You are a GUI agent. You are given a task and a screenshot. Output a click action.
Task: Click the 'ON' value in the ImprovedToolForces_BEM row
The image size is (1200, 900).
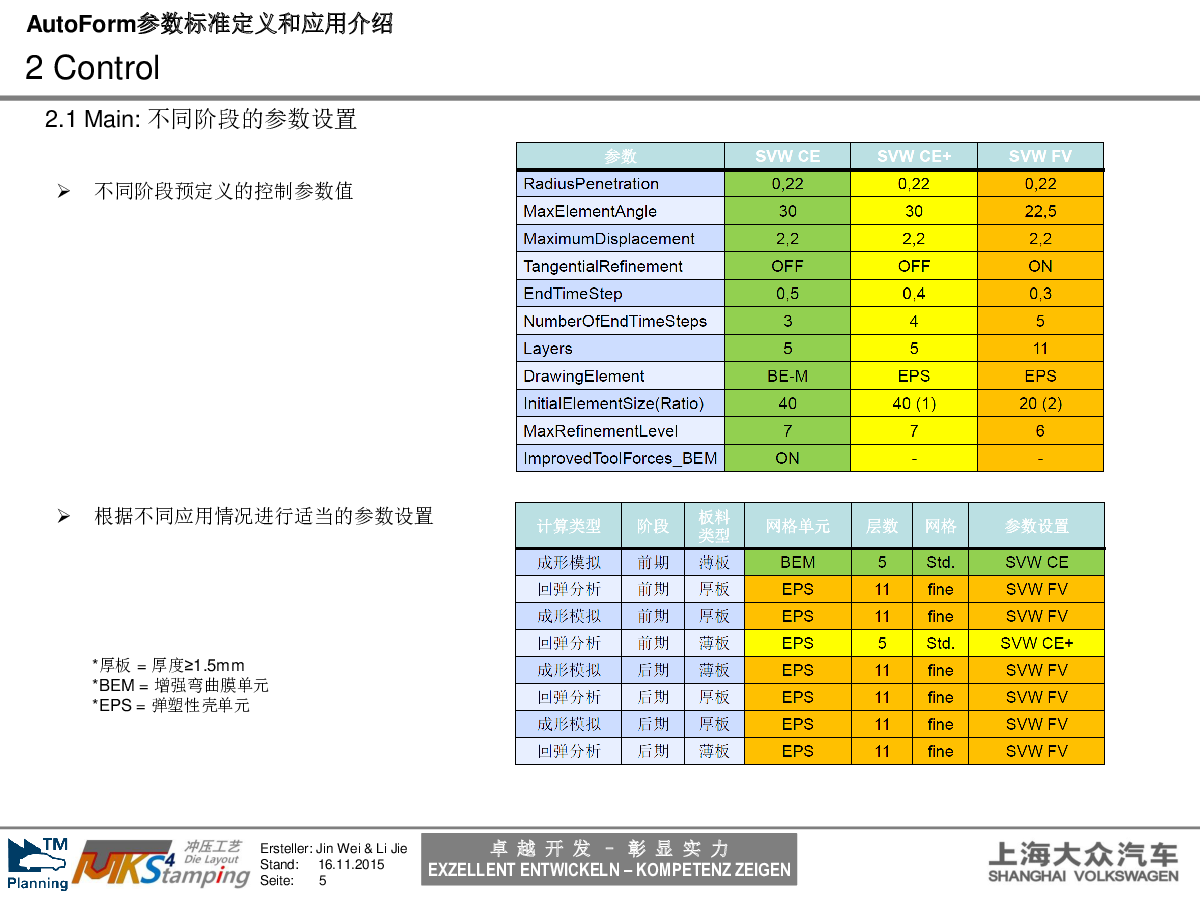[x=788, y=459]
